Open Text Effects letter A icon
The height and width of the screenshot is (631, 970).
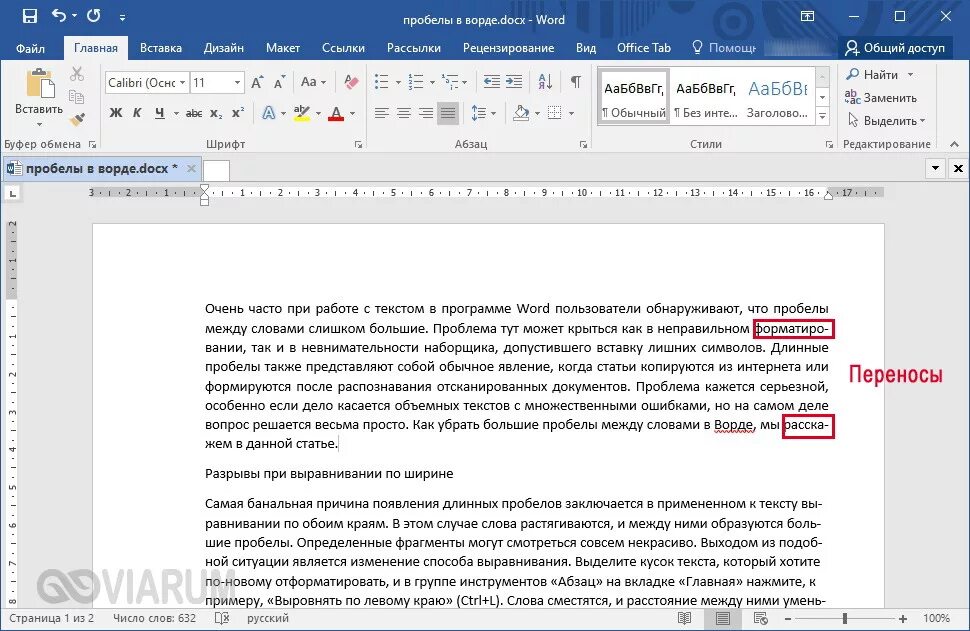pyautogui.click(x=268, y=113)
